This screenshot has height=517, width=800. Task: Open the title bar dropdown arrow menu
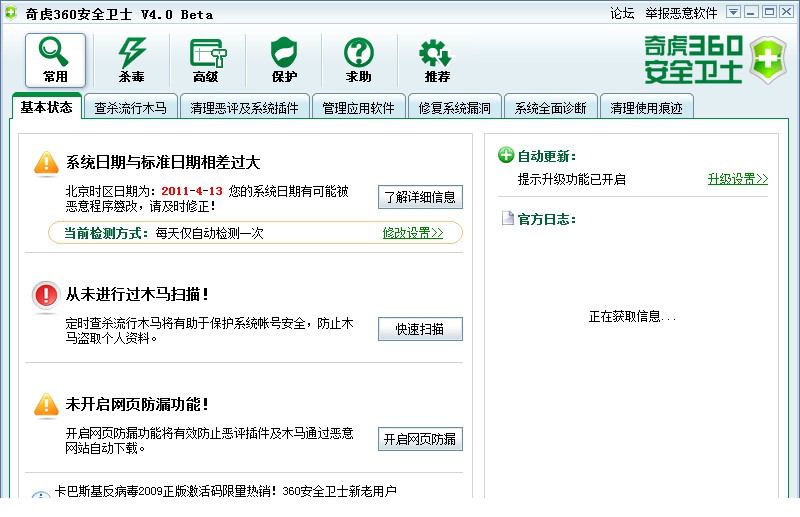point(733,12)
